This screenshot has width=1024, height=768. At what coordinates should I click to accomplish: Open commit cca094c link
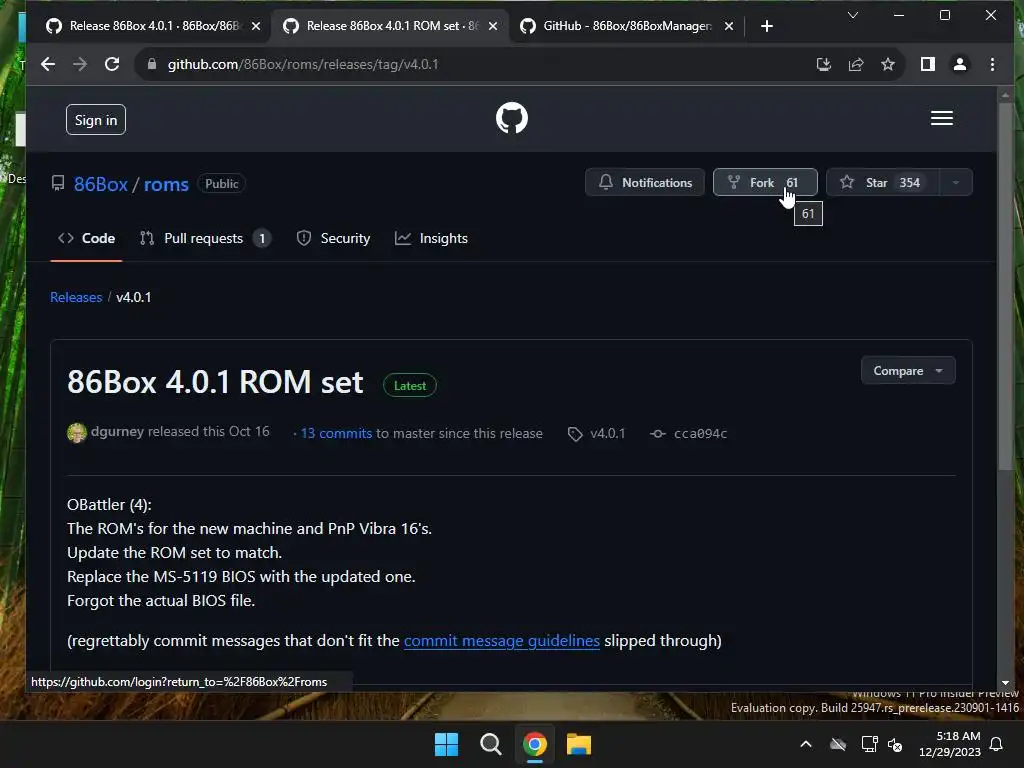coord(700,434)
